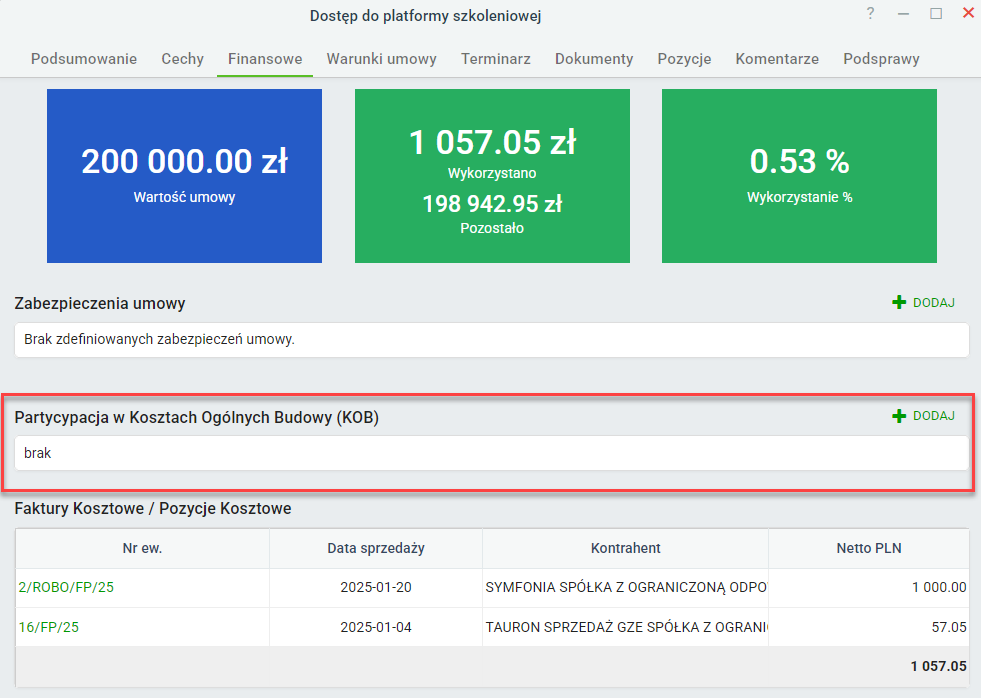
Task: Sort by Data sprzedaży column header
Action: click(376, 549)
